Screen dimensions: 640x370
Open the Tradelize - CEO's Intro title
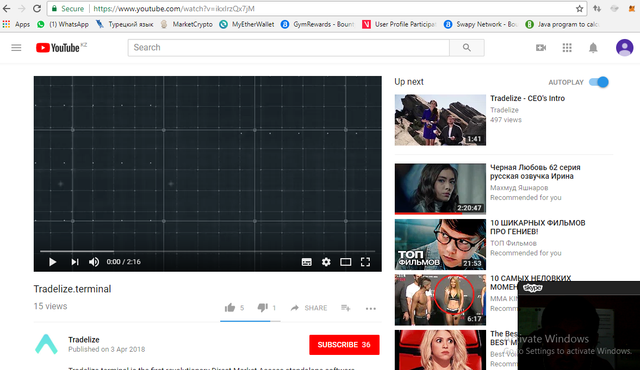pyautogui.click(x=527, y=98)
